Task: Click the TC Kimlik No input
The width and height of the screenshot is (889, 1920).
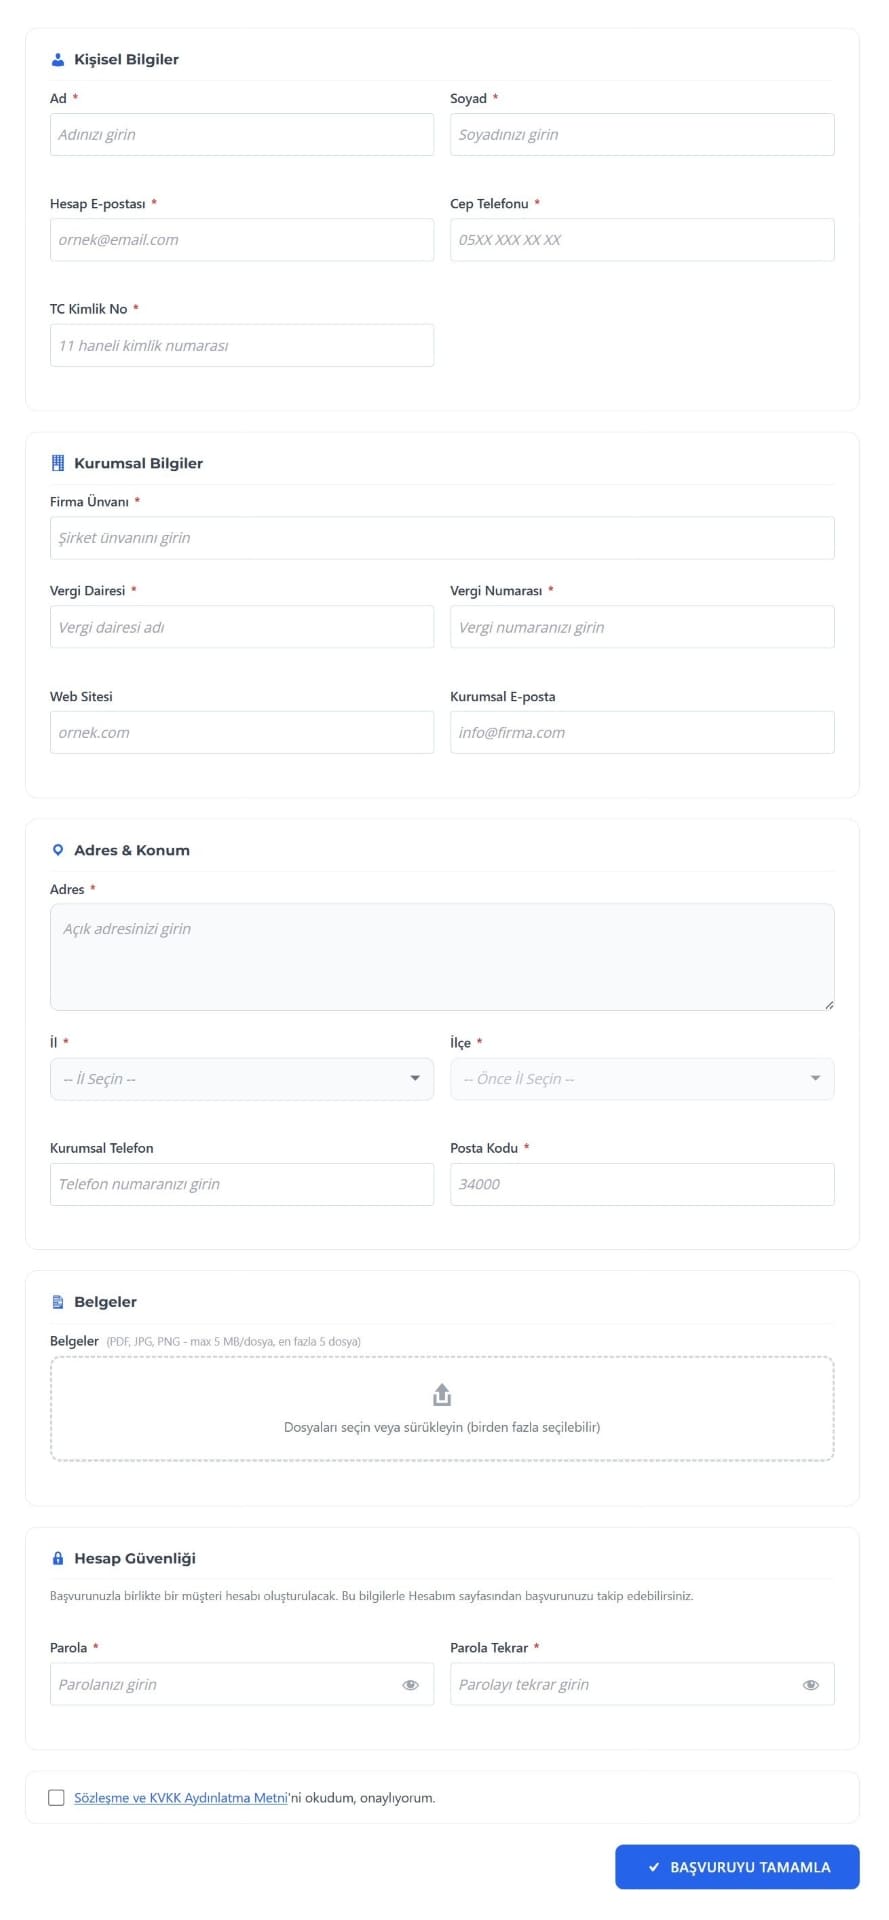Action: click(242, 346)
